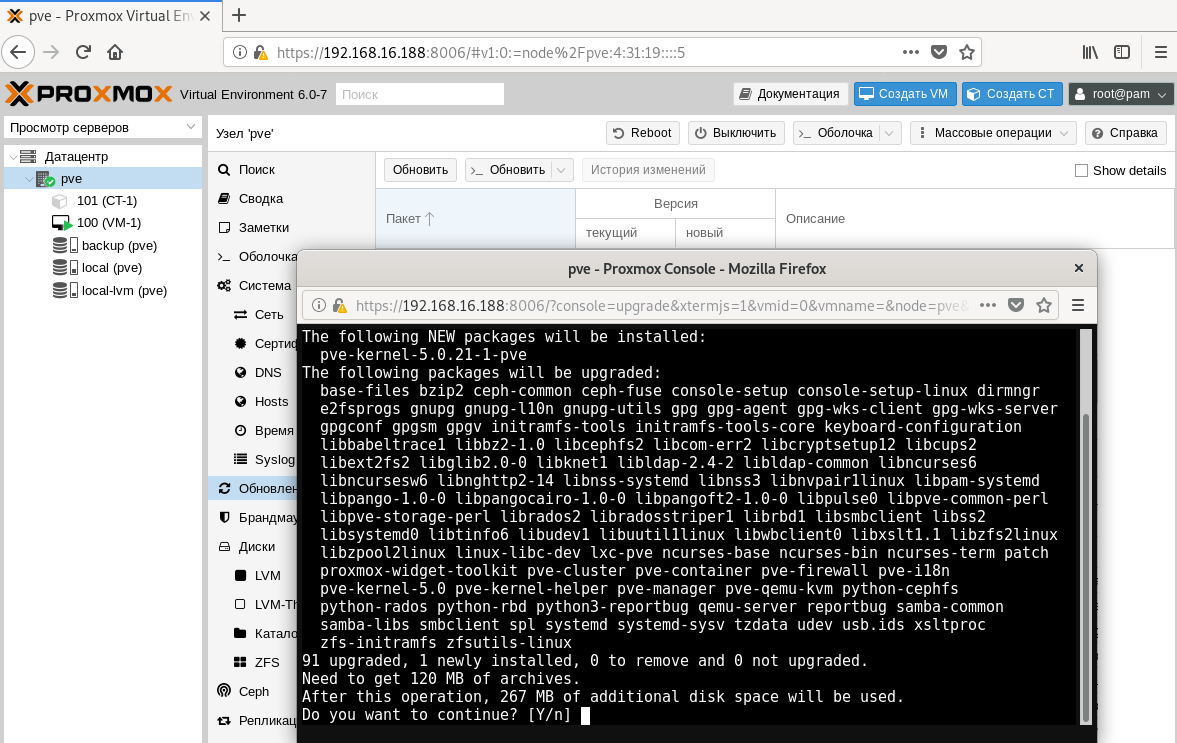
Task: Open the mass operations dropdown
Action: tap(993, 133)
